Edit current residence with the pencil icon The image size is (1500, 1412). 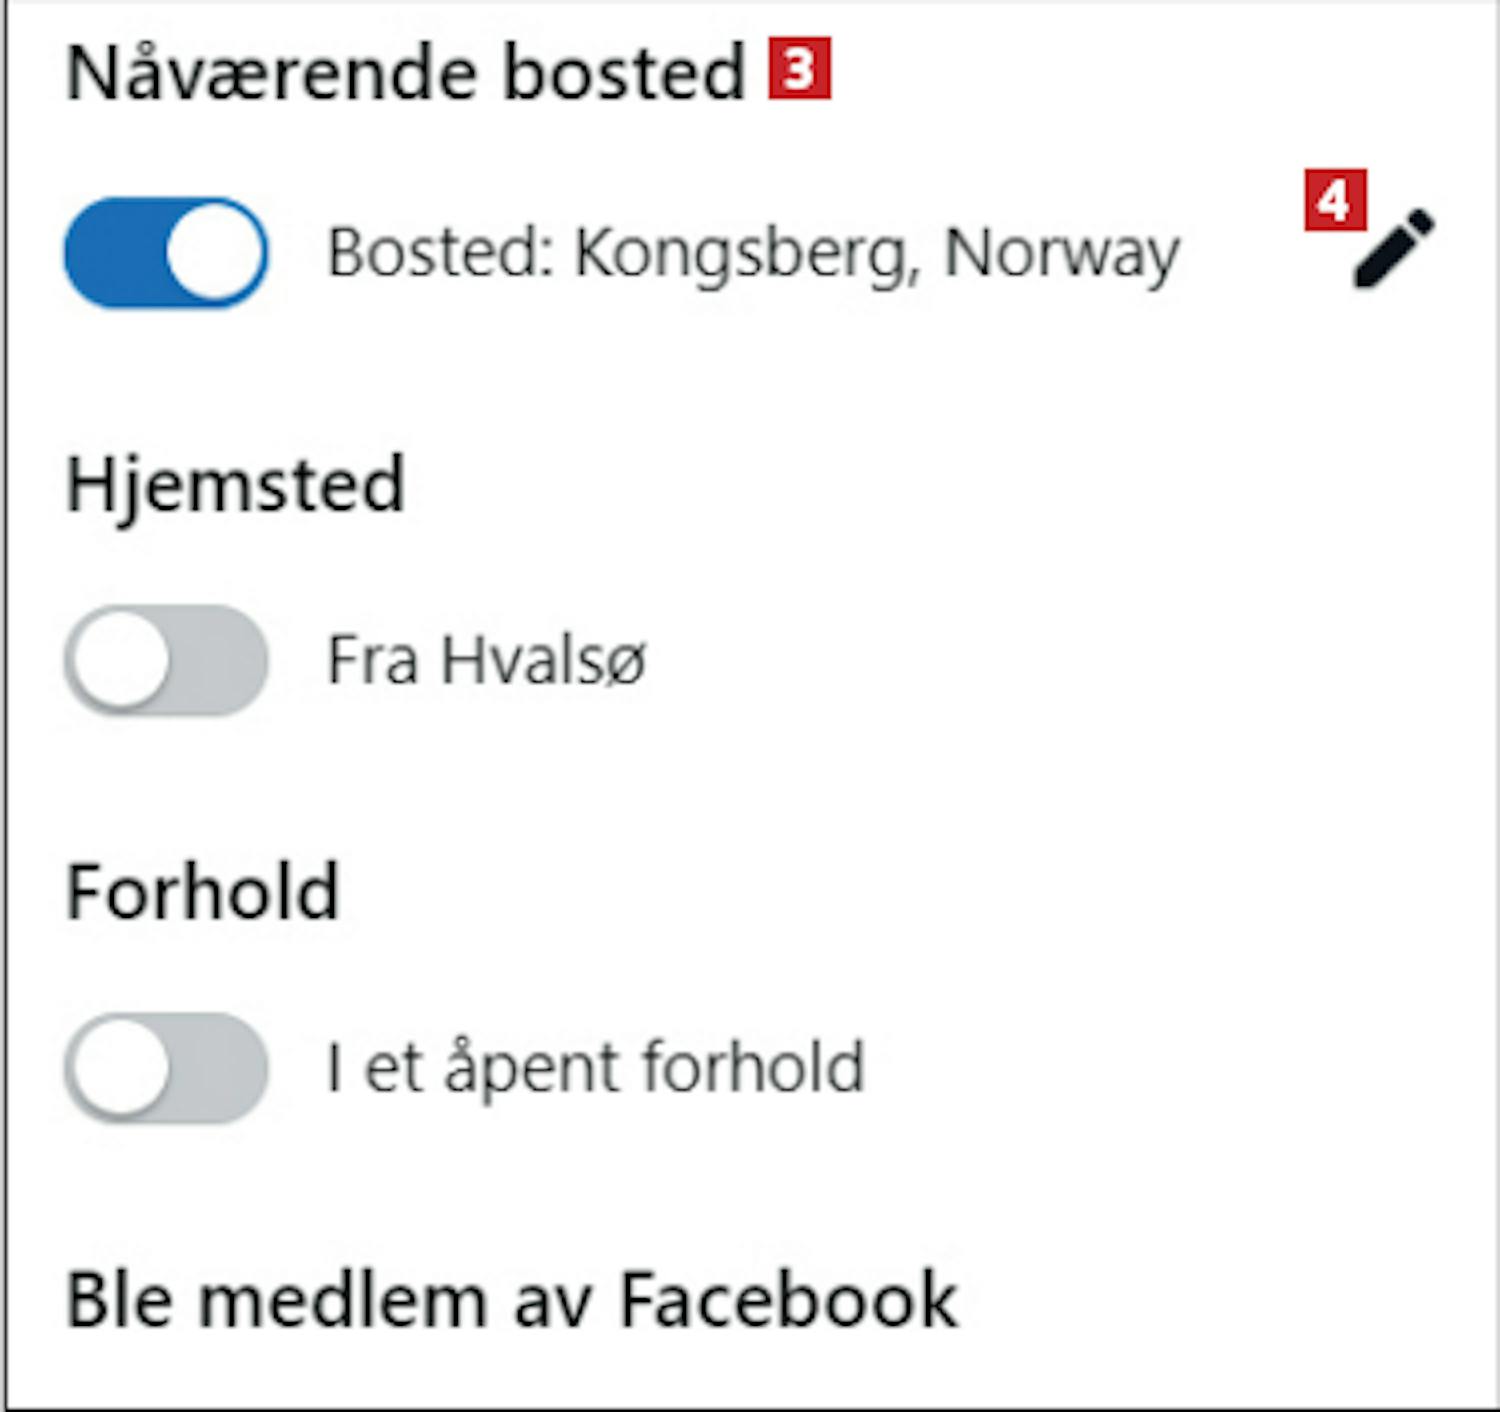[x=1393, y=249]
